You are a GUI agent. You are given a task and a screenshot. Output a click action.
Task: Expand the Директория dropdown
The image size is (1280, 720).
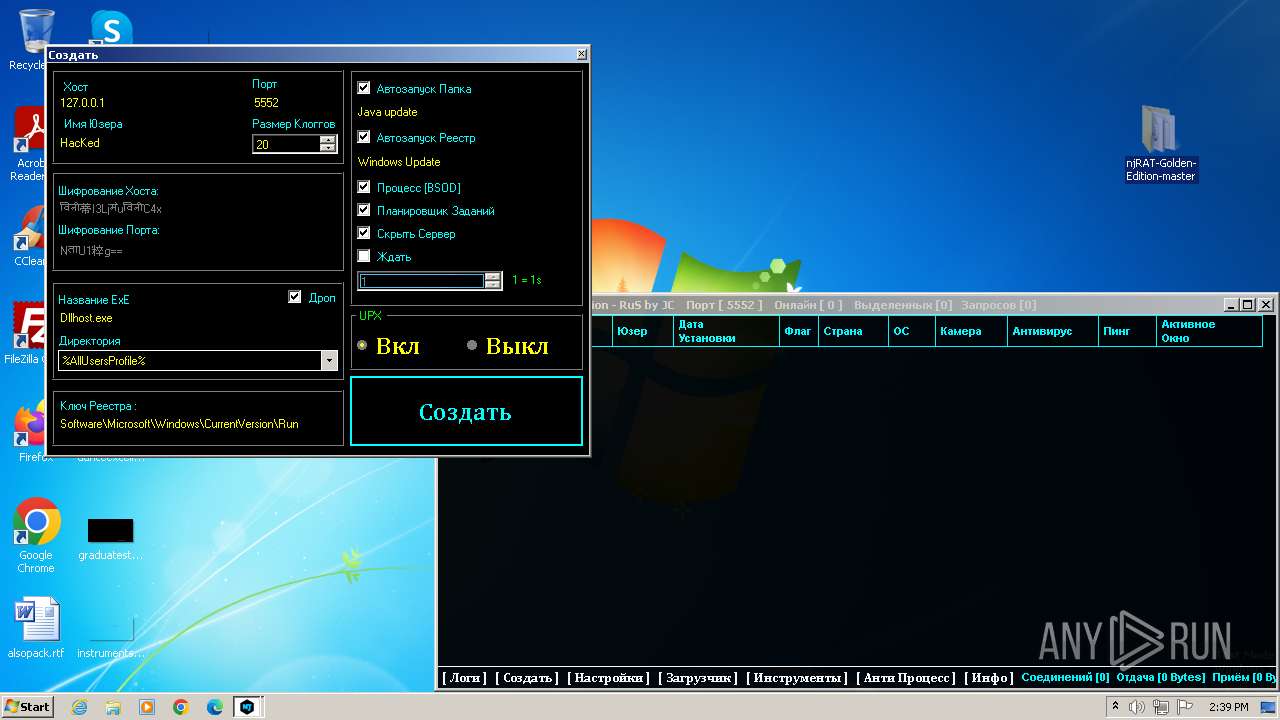[329, 361]
